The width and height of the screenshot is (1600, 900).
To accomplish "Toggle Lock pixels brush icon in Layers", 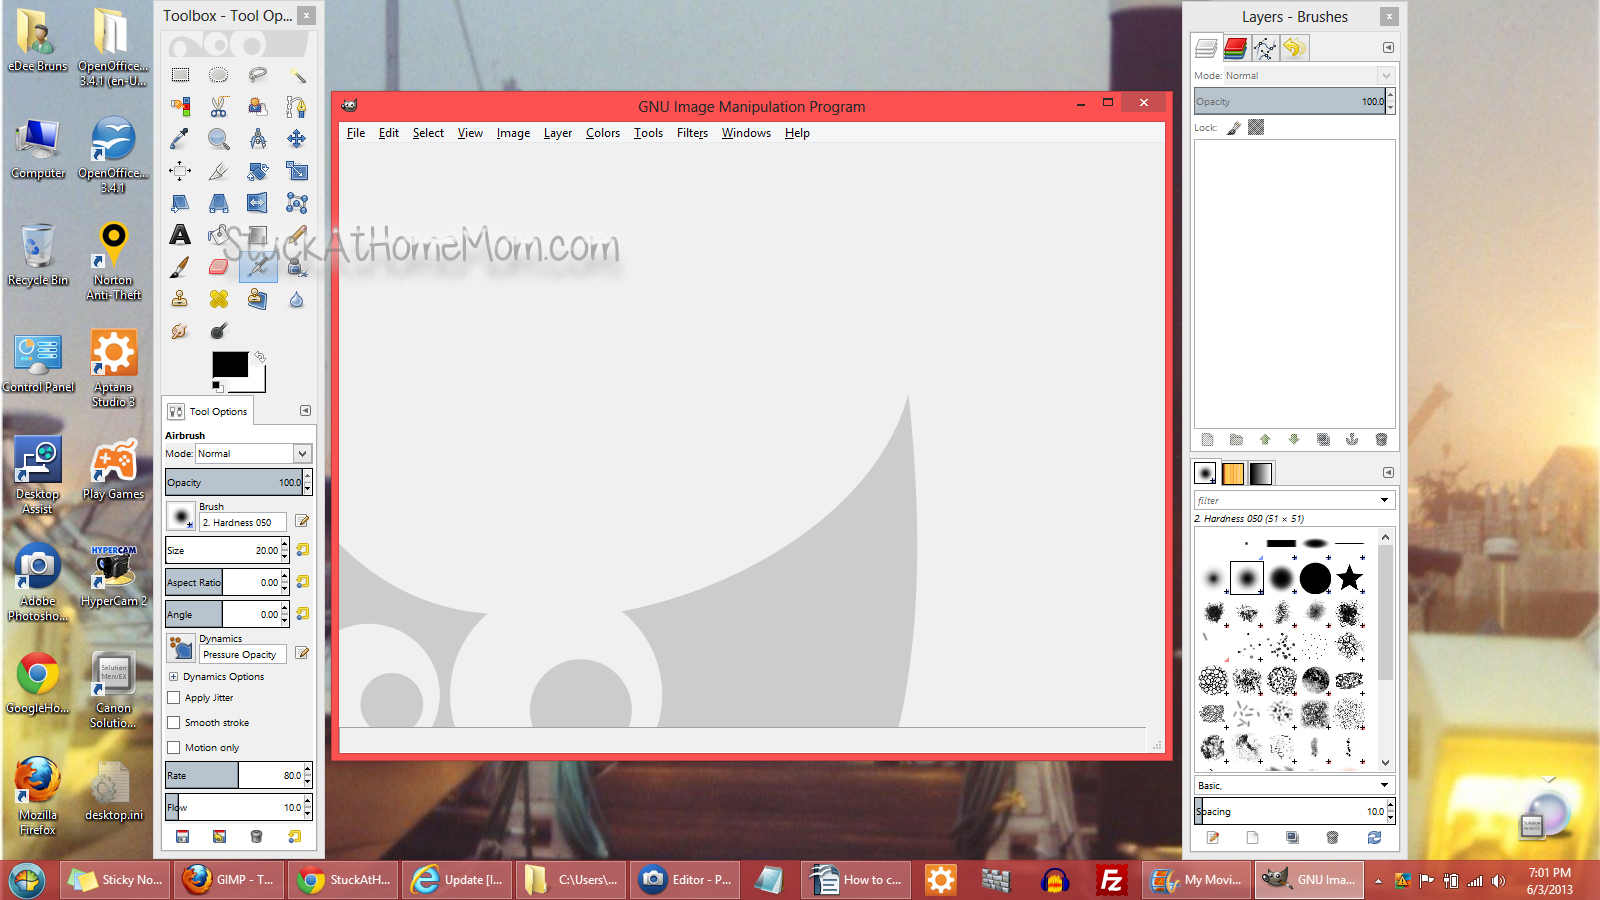I will pos(1234,127).
